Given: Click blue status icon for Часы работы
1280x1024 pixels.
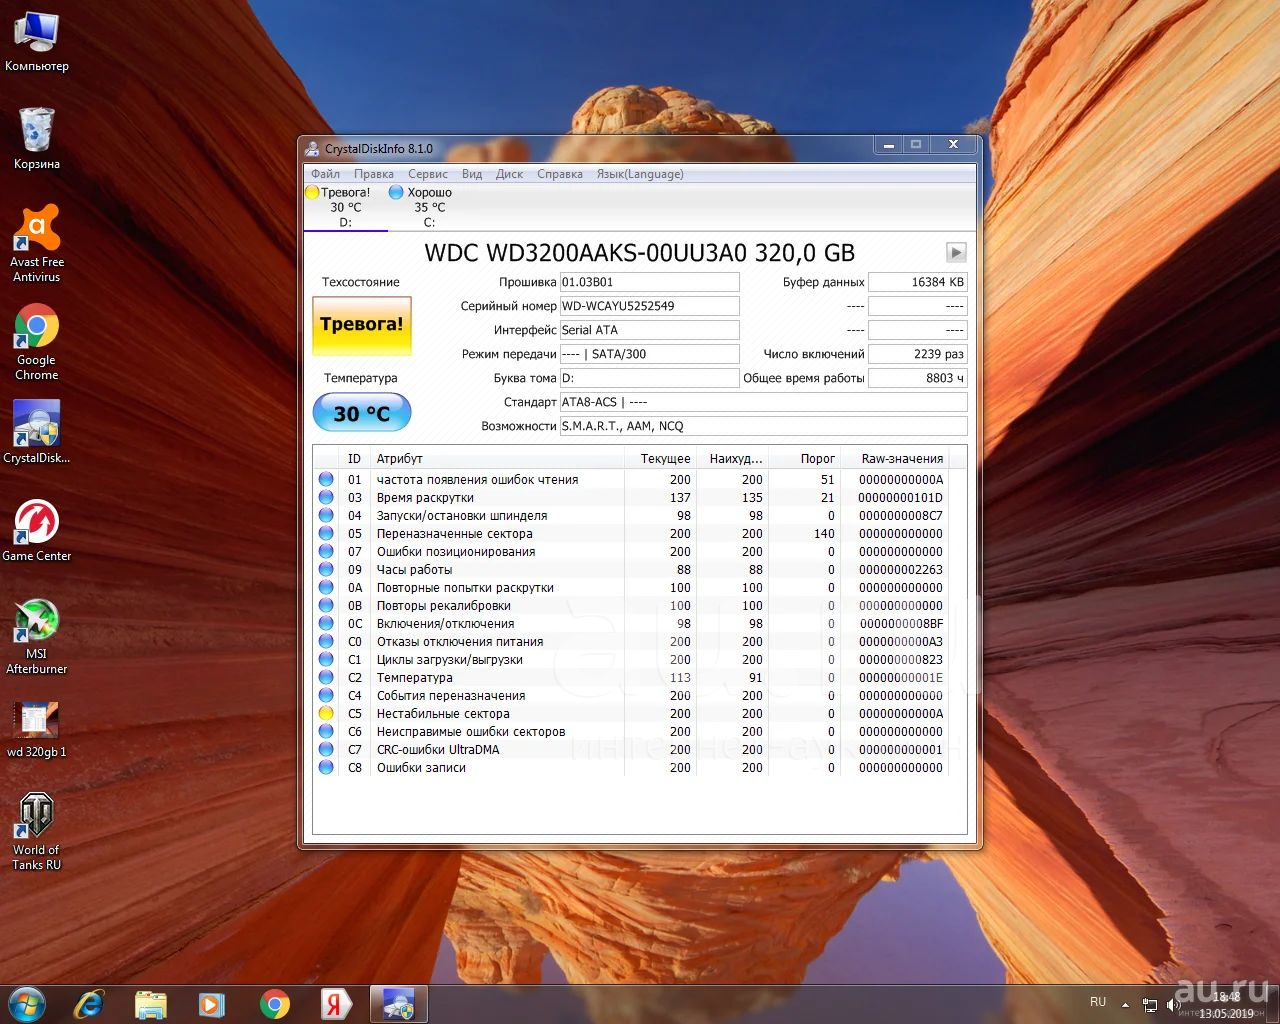Looking at the screenshot, I should click(x=326, y=569).
